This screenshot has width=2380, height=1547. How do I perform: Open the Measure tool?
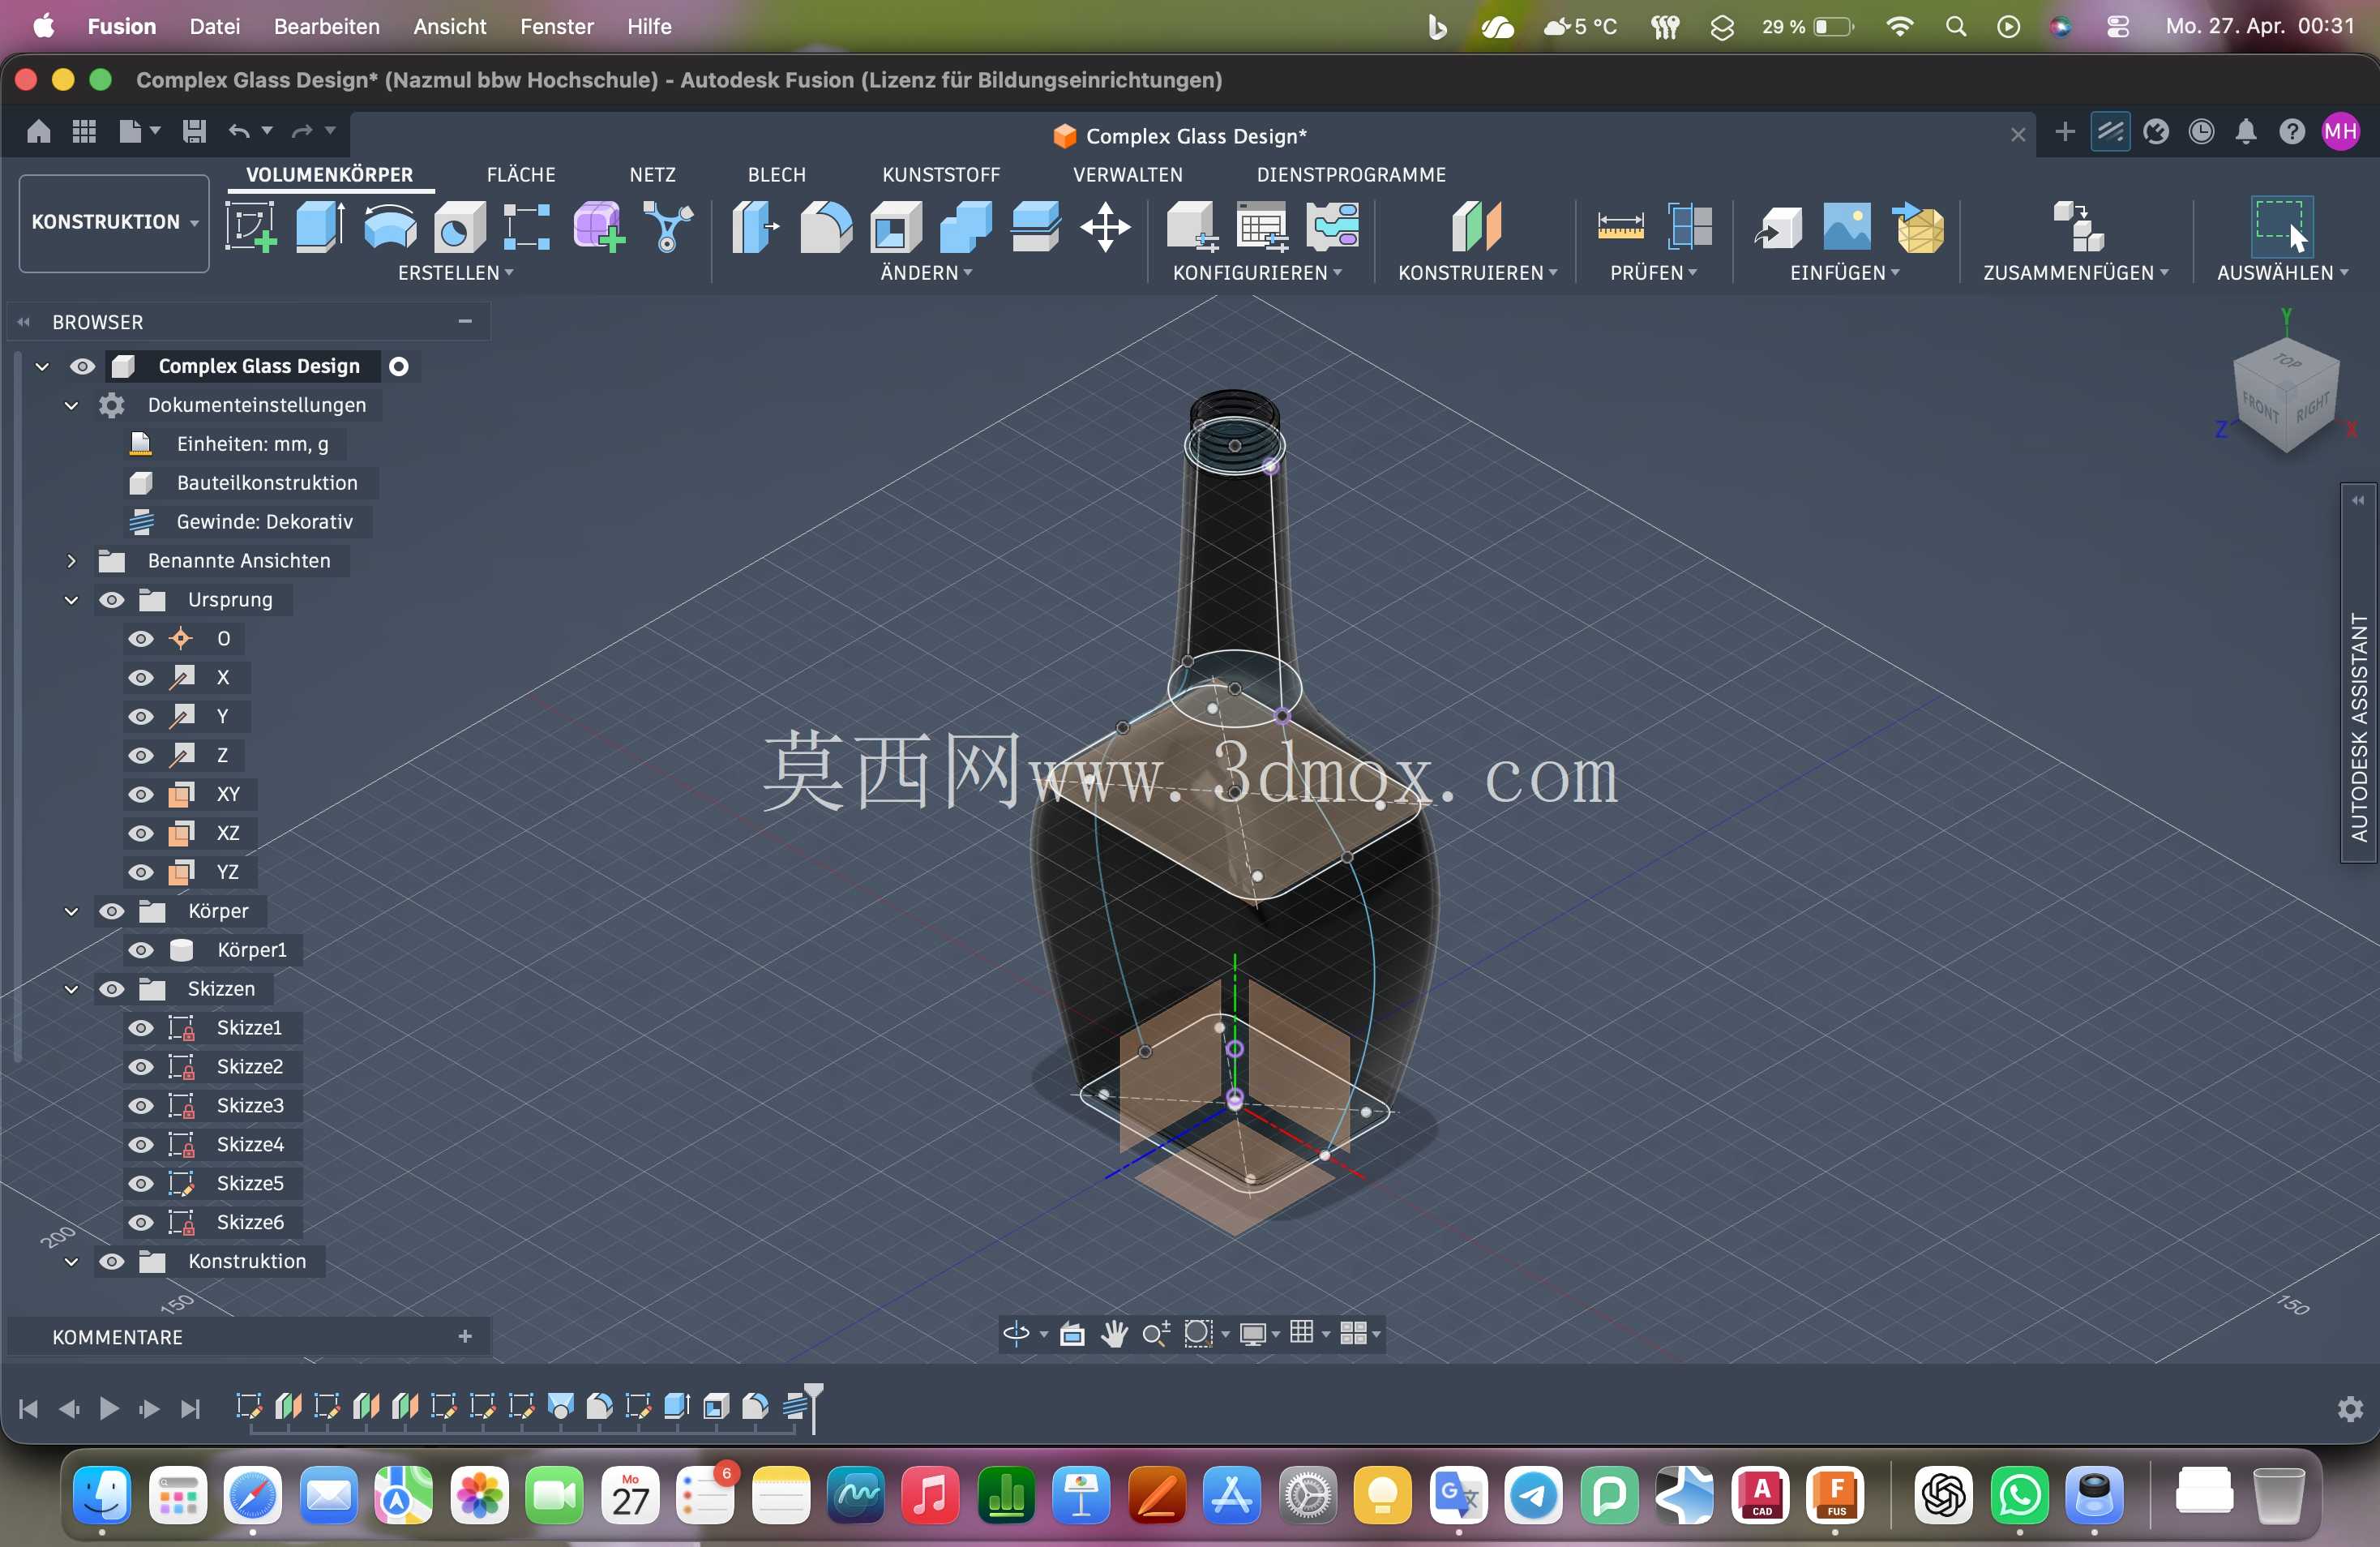1620,226
